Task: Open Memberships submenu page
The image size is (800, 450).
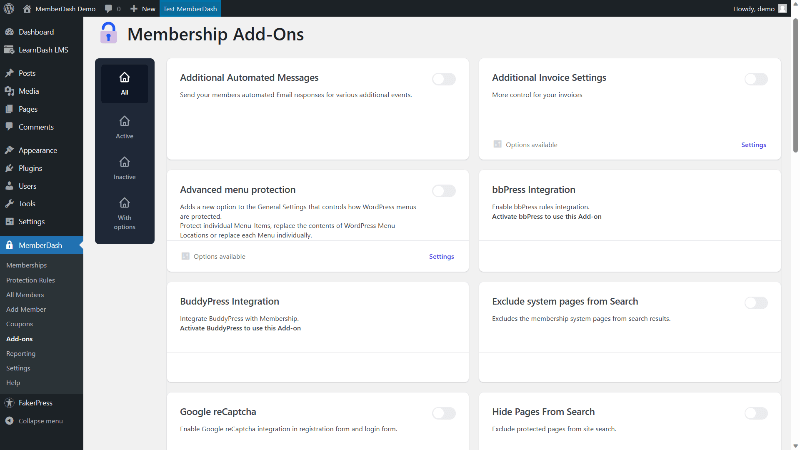Action: (27, 265)
